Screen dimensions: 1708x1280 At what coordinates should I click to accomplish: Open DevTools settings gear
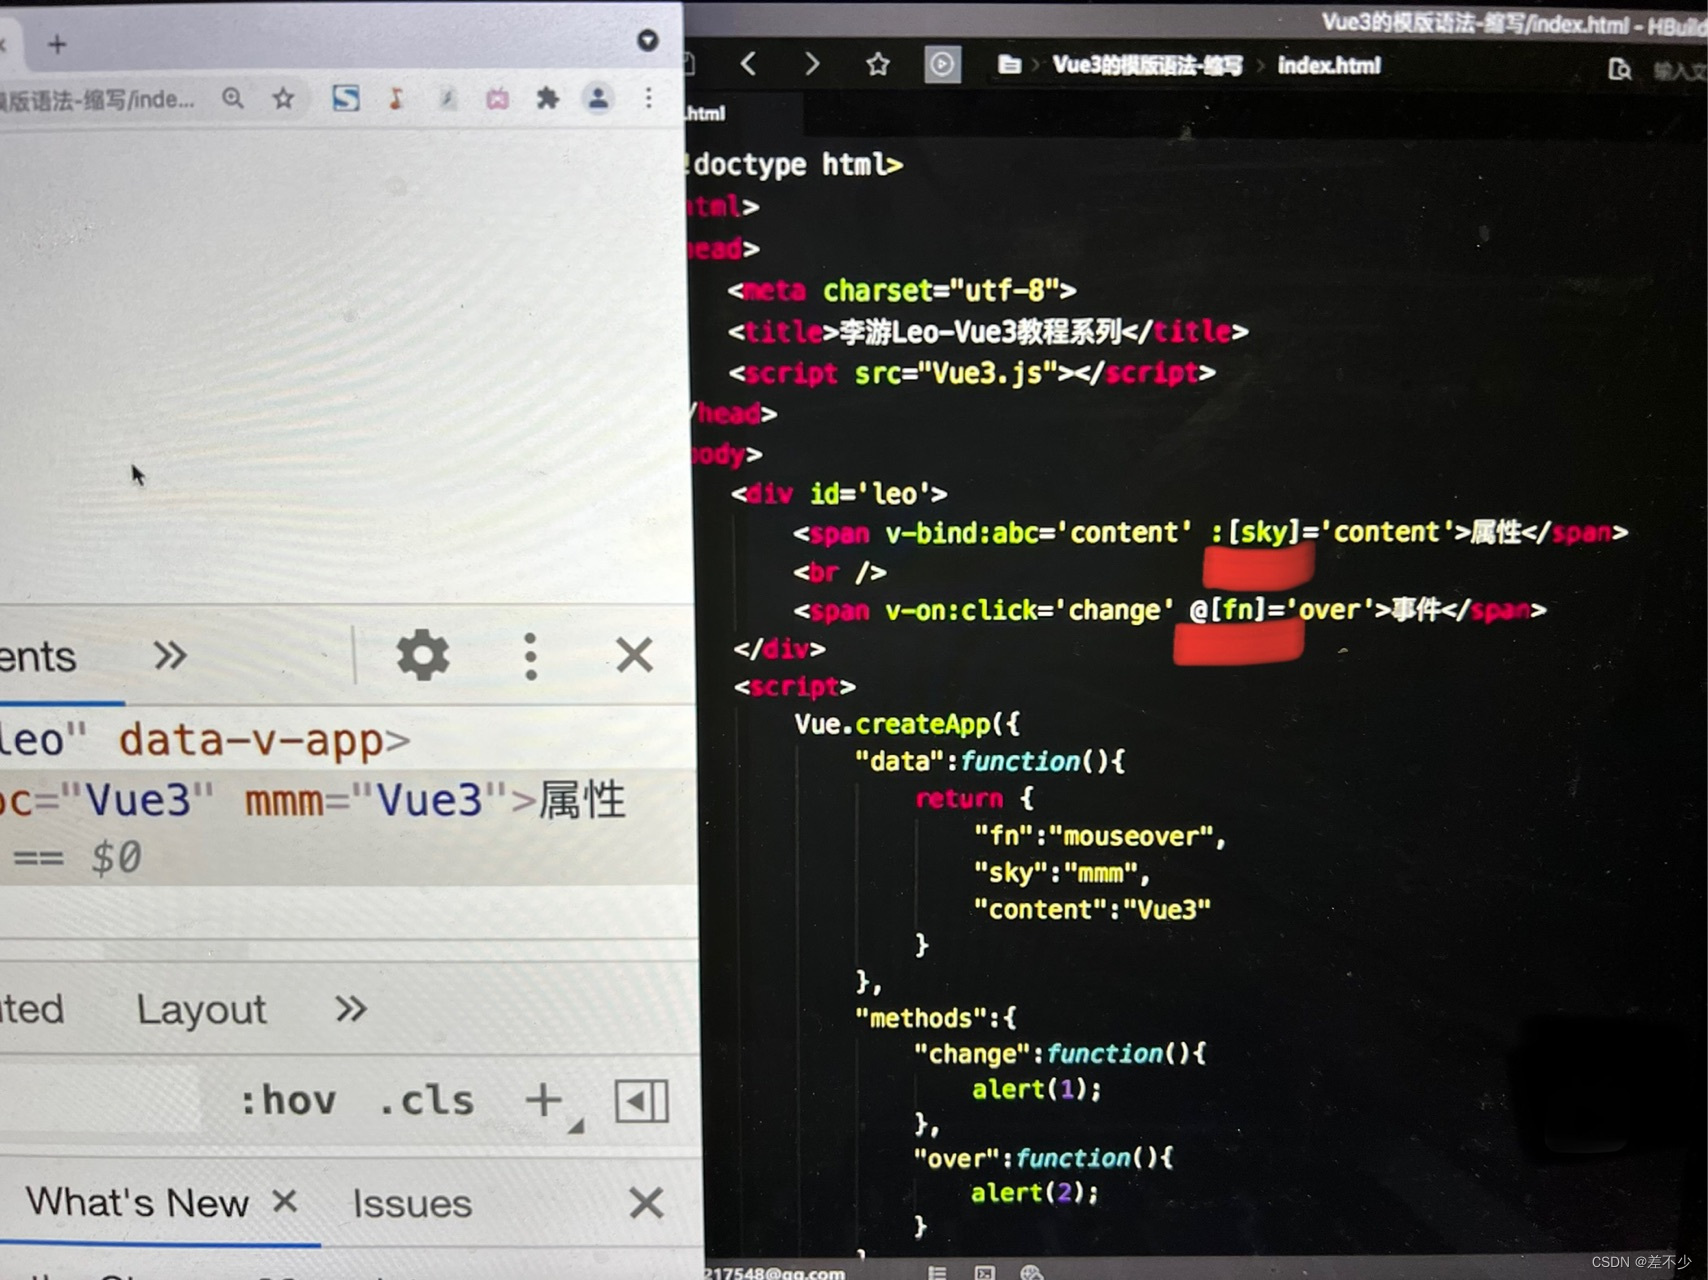[x=423, y=656]
